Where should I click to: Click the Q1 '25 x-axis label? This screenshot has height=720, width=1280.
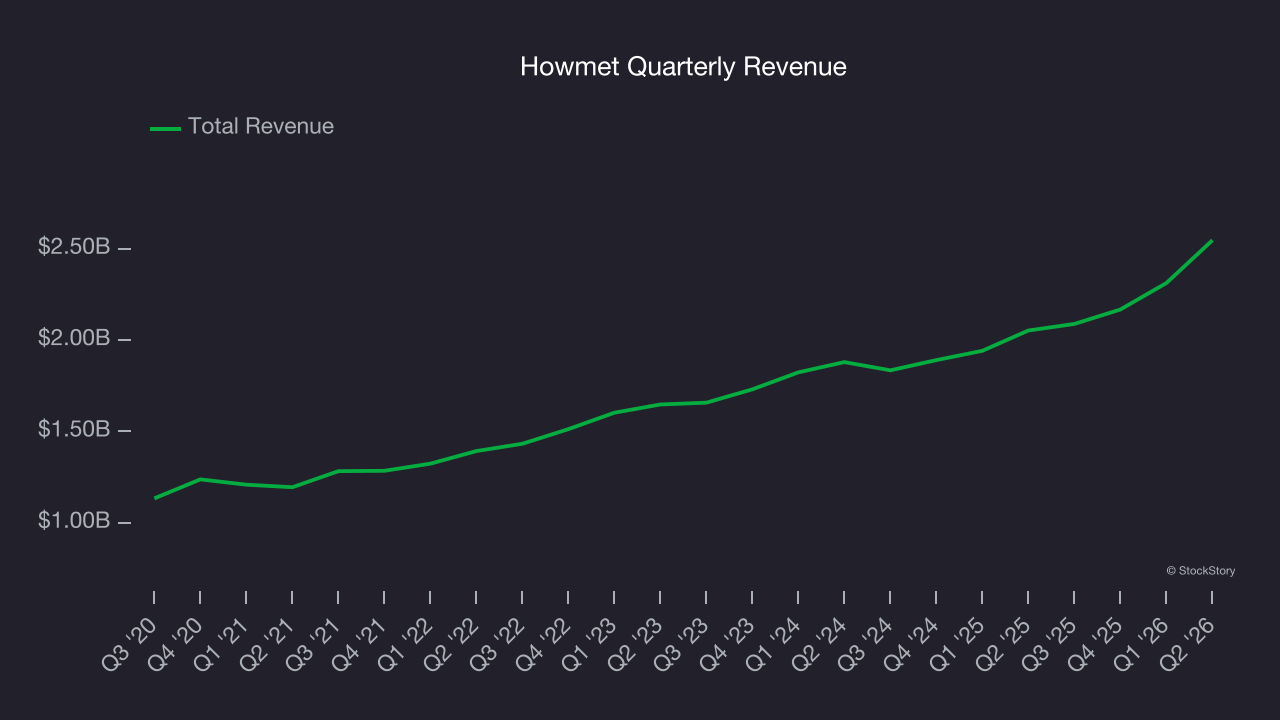click(958, 644)
